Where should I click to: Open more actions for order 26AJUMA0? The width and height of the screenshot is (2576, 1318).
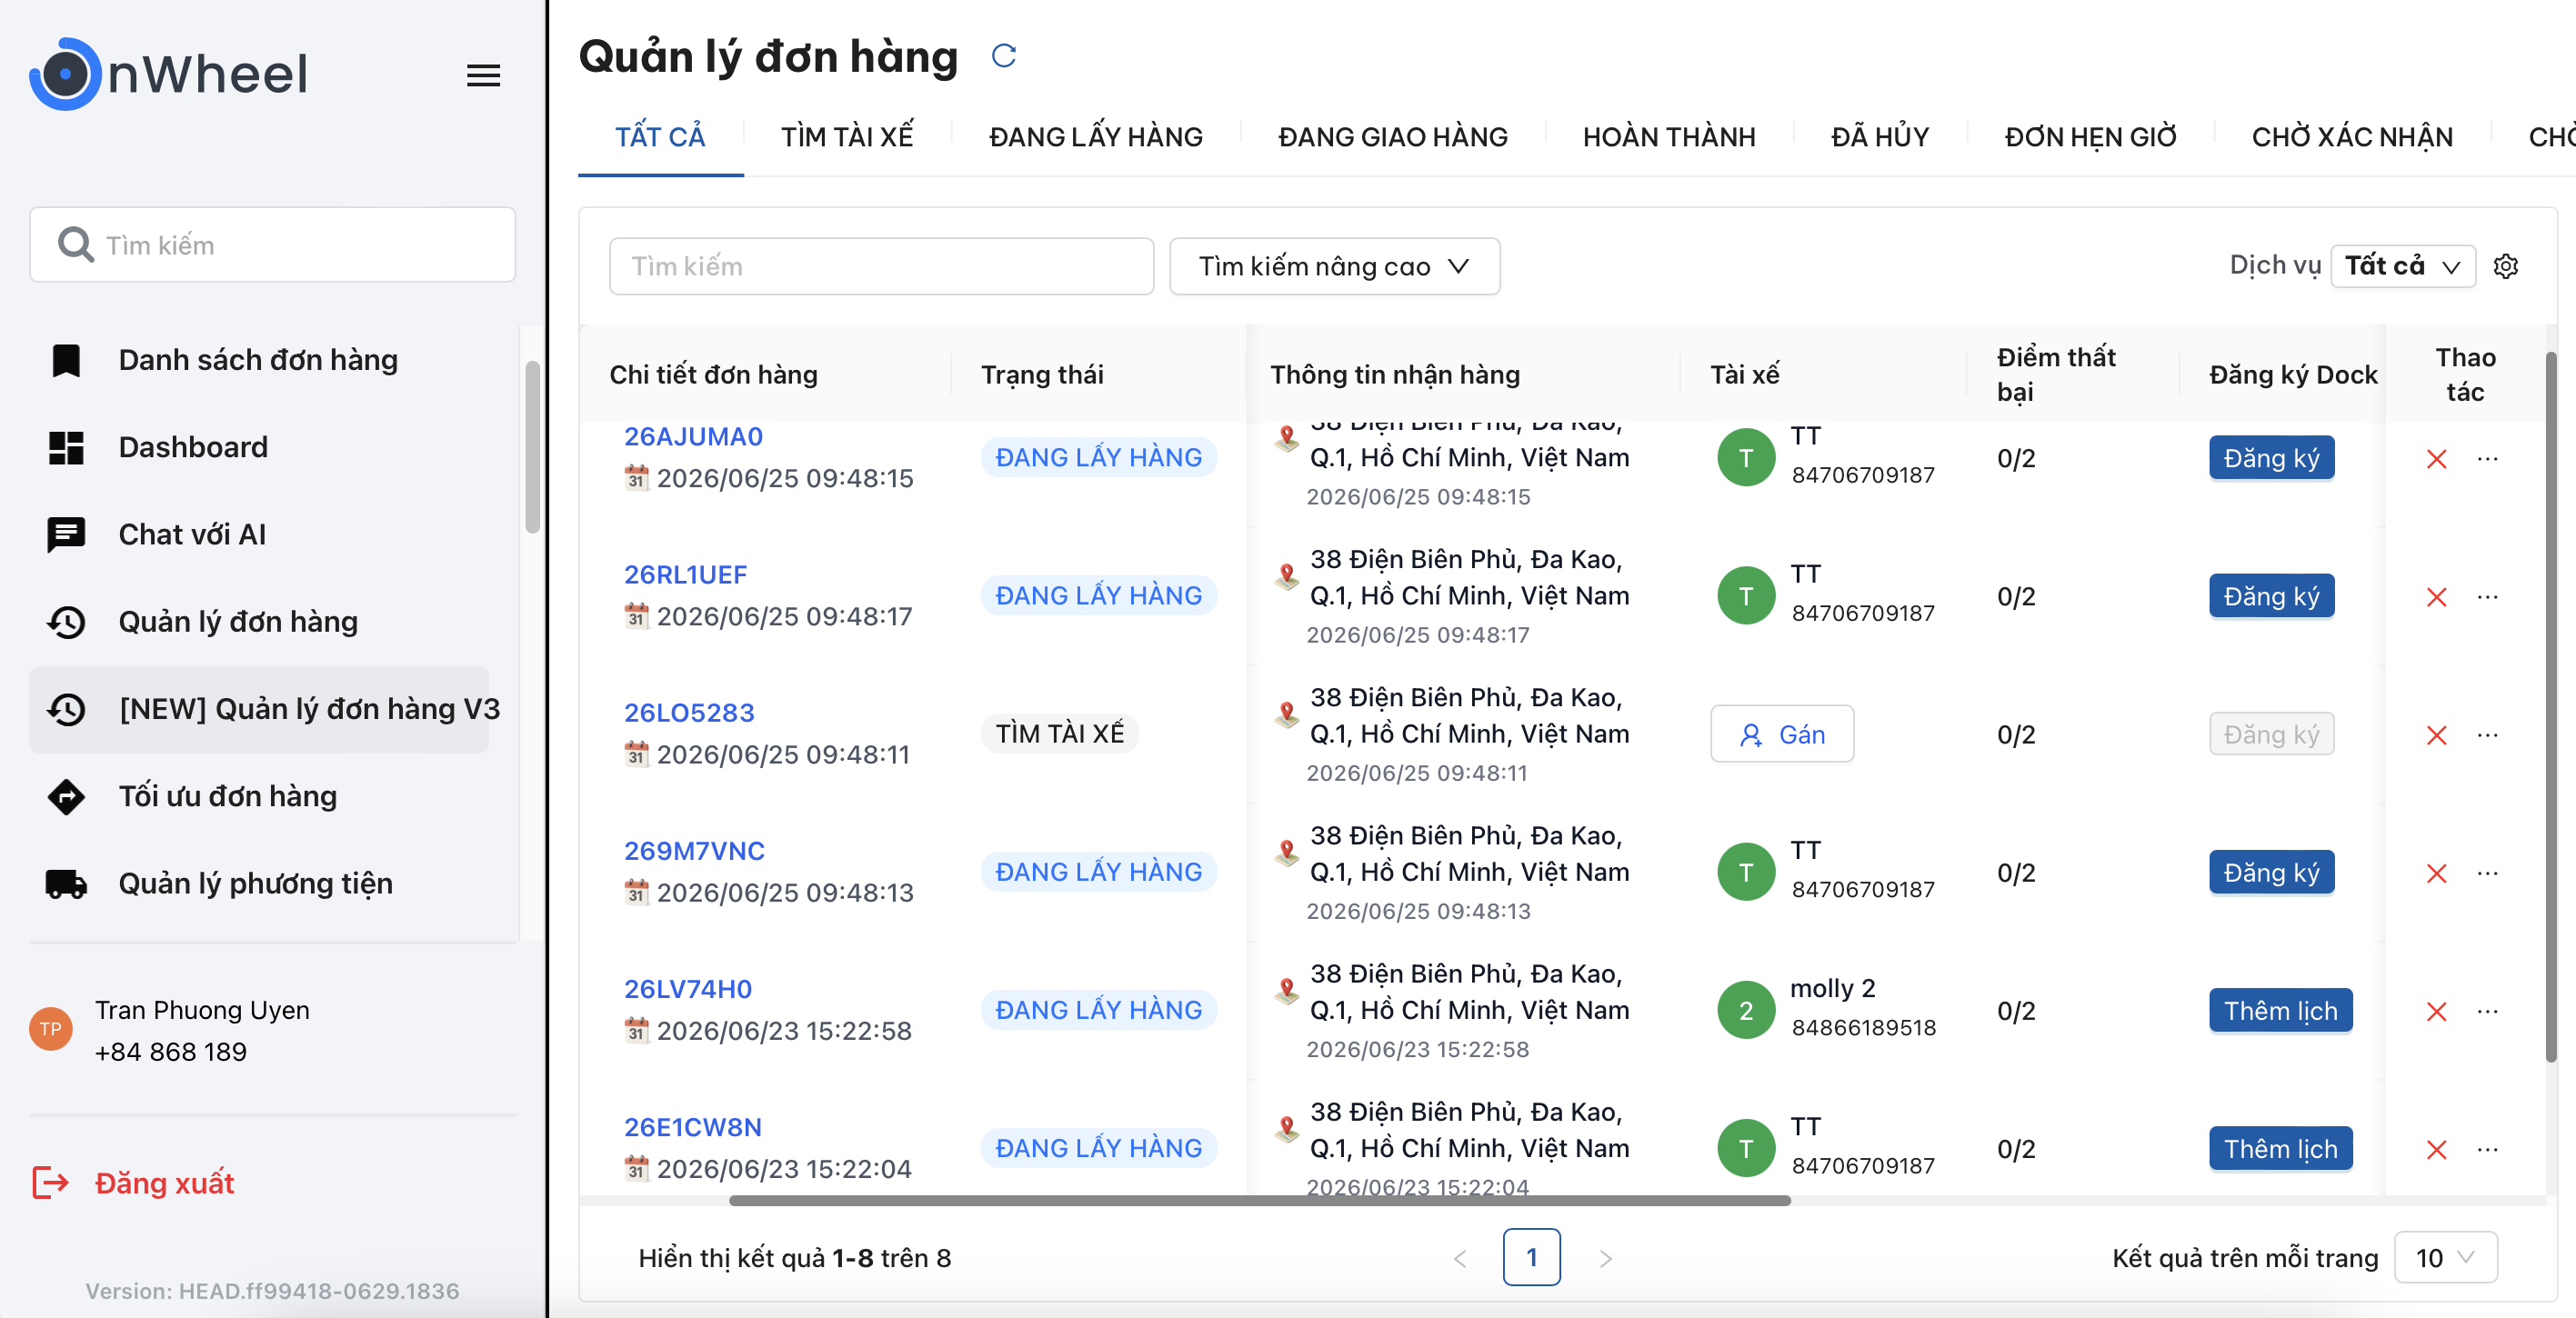(x=2487, y=459)
